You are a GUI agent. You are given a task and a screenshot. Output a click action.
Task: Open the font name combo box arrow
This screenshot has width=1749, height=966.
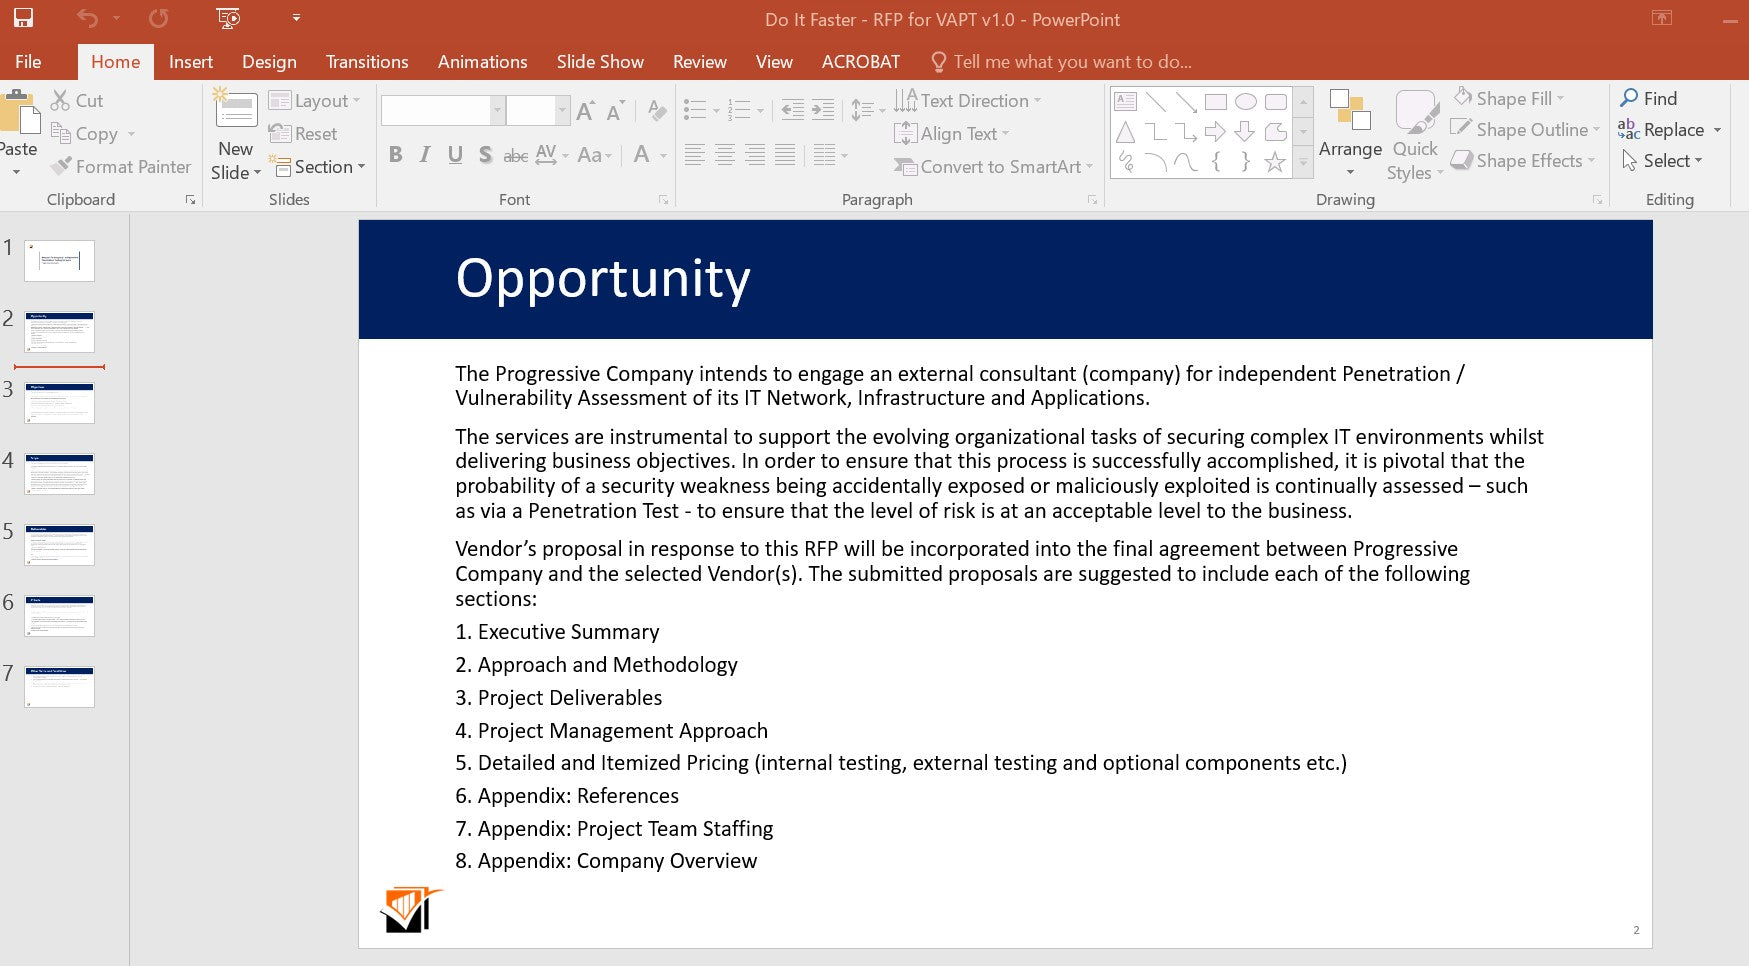coord(497,110)
